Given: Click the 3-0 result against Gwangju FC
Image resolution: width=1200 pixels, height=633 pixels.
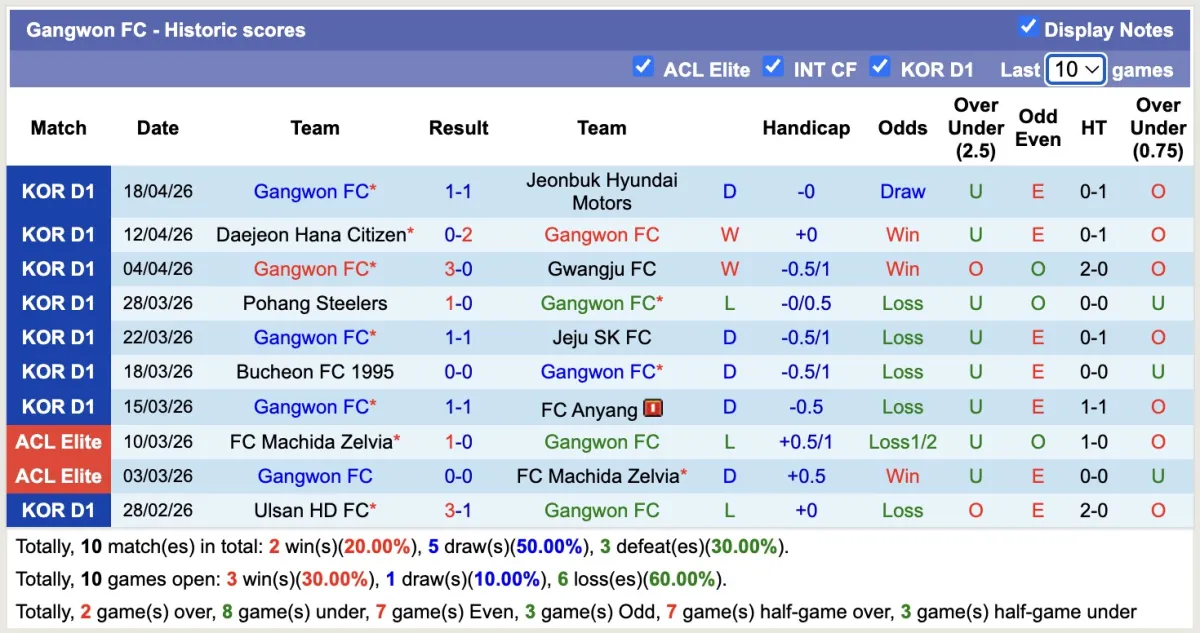Looking at the screenshot, I should click(458, 269).
